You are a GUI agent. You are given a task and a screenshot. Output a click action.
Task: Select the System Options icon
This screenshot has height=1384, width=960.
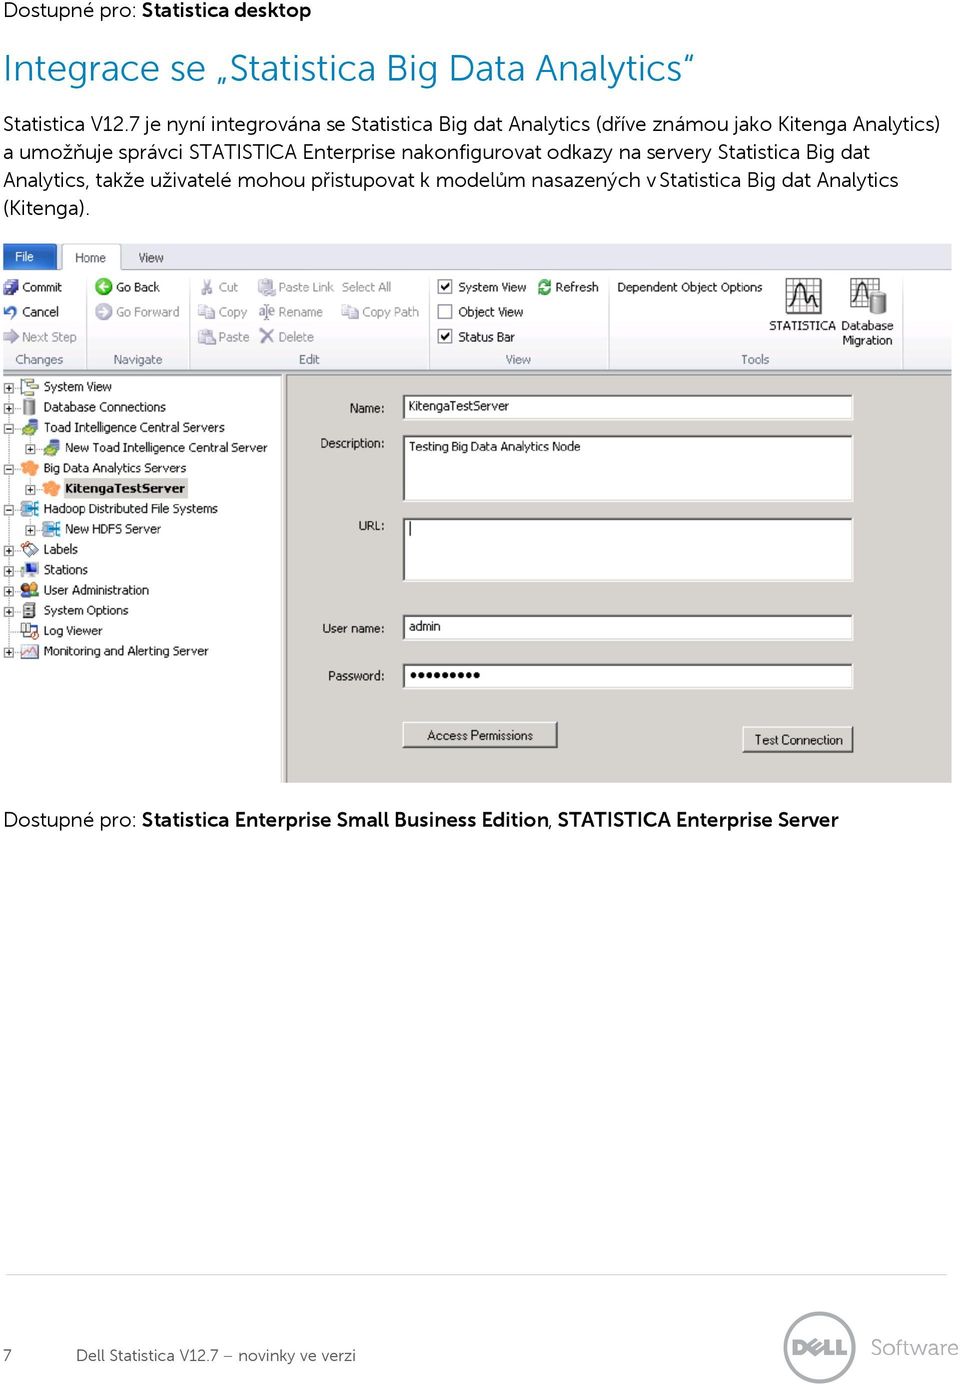pyautogui.click(x=30, y=610)
